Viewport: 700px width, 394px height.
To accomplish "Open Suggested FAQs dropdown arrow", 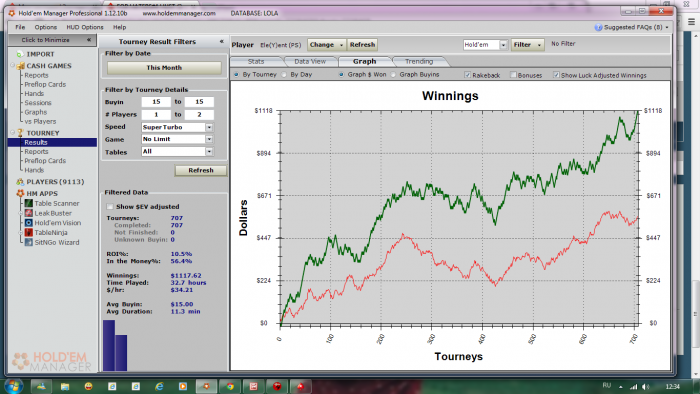I will pos(667,27).
